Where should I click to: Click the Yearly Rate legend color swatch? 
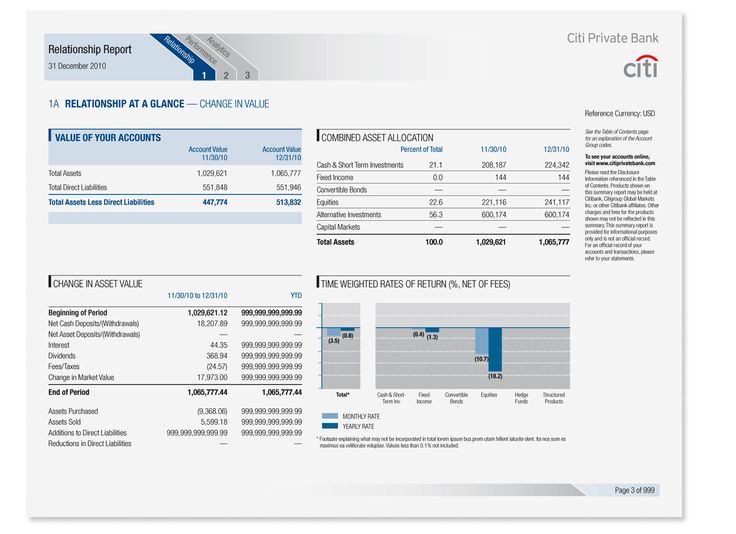tap(330, 426)
